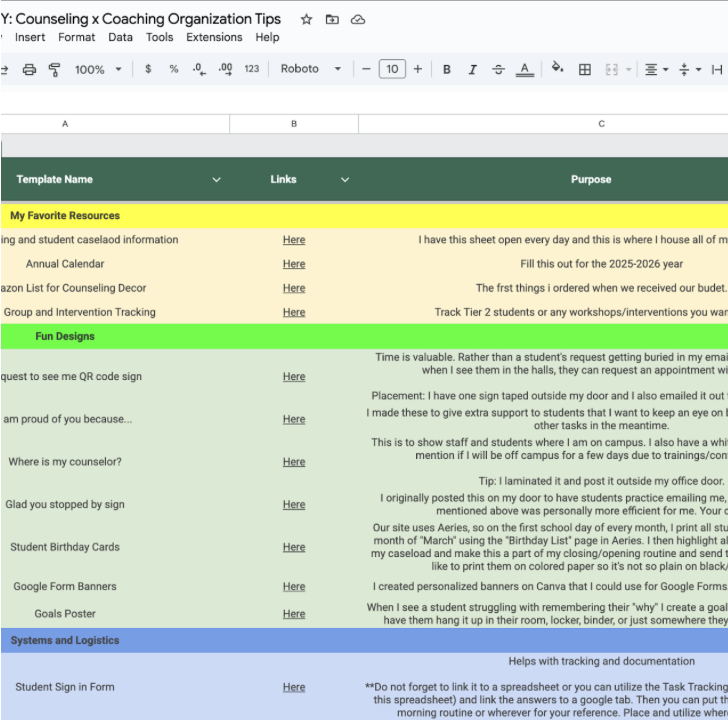Open Here link for Group and Intervention Tracking

(x=294, y=312)
